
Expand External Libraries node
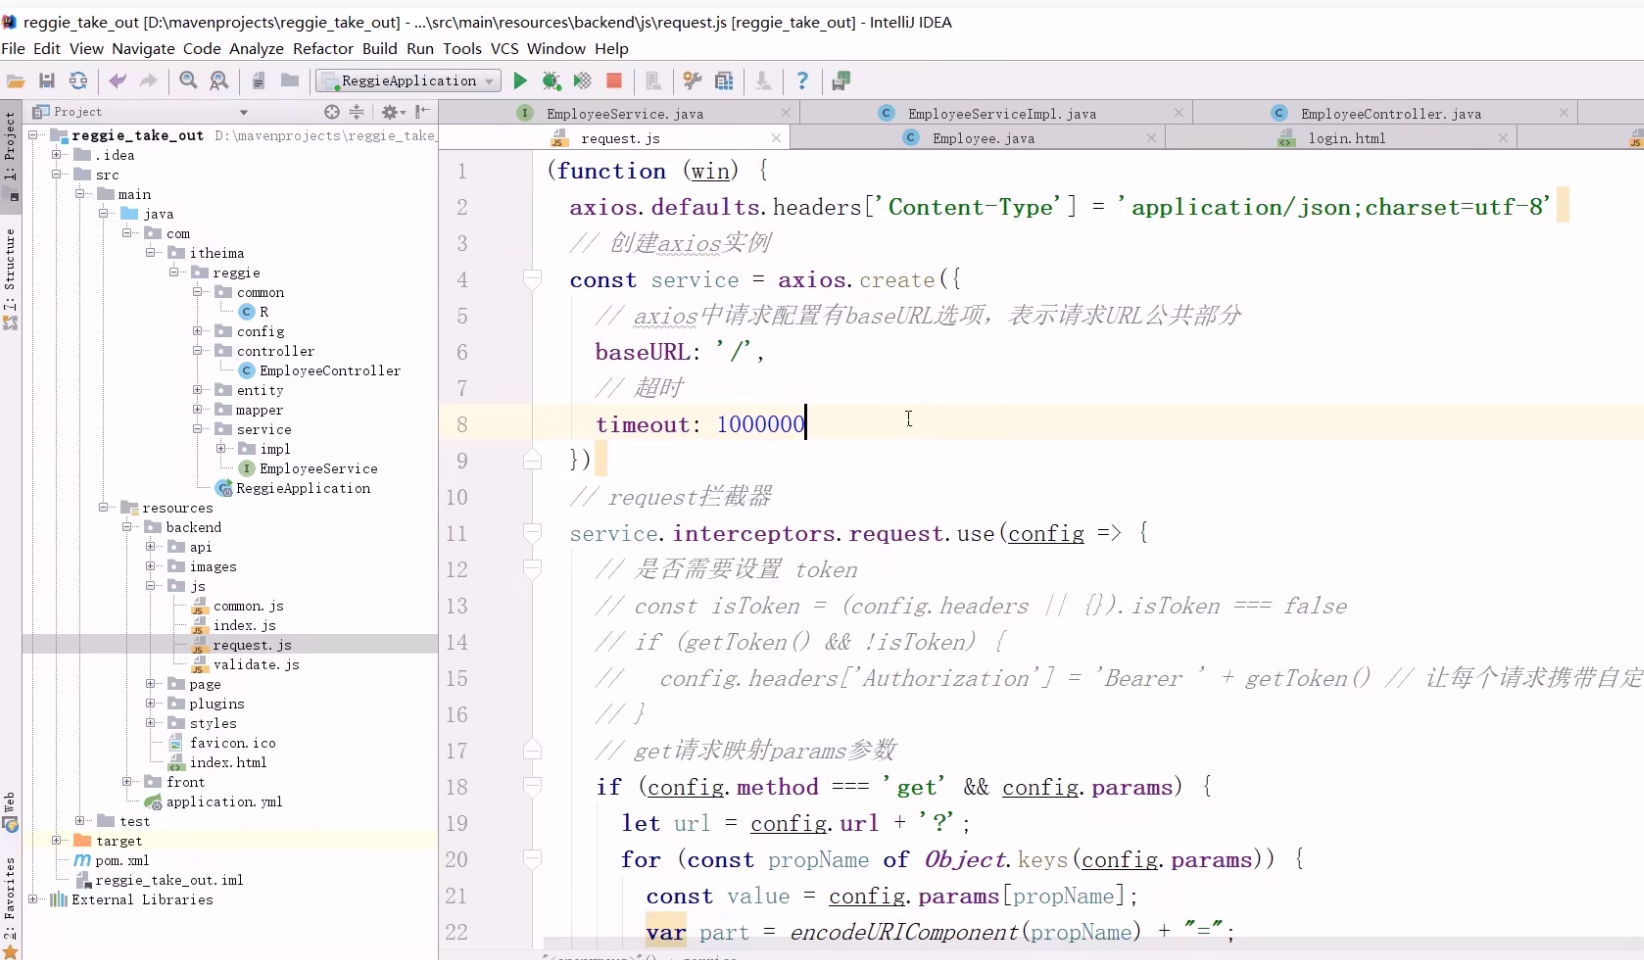(x=34, y=900)
